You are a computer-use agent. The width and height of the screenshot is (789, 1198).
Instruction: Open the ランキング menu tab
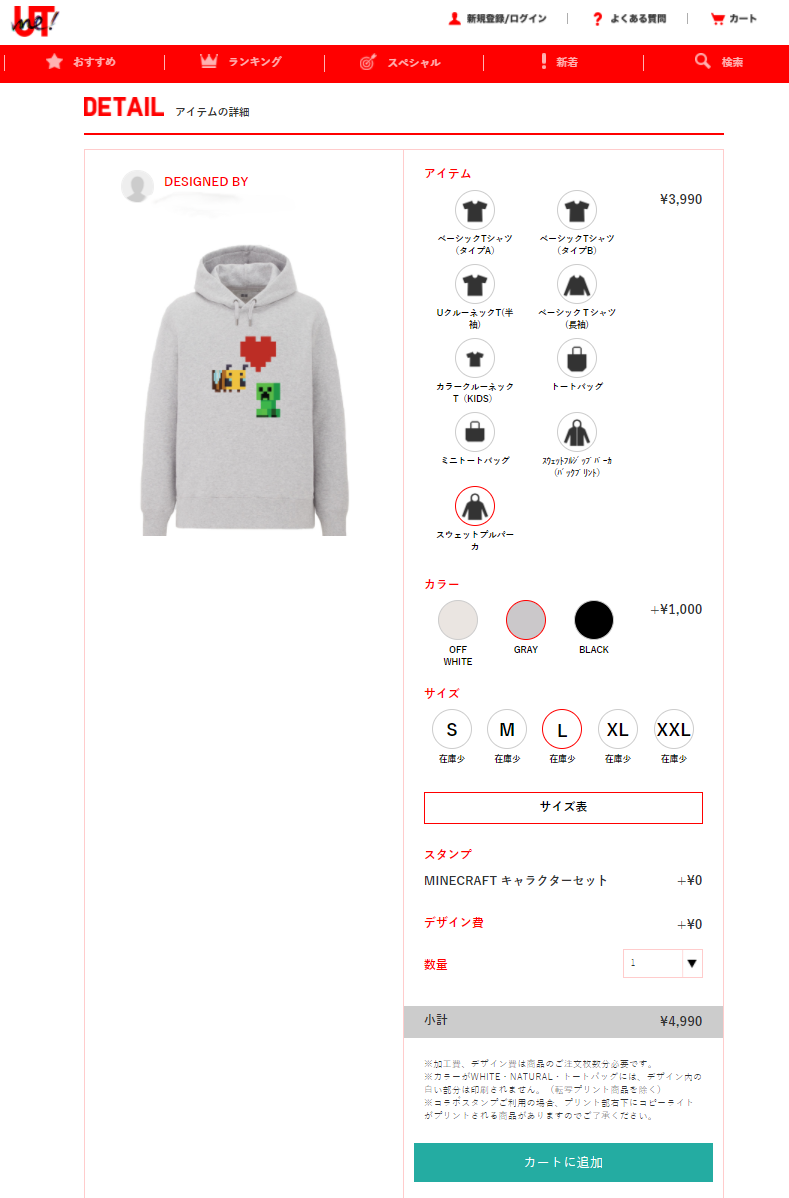[241, 62]
